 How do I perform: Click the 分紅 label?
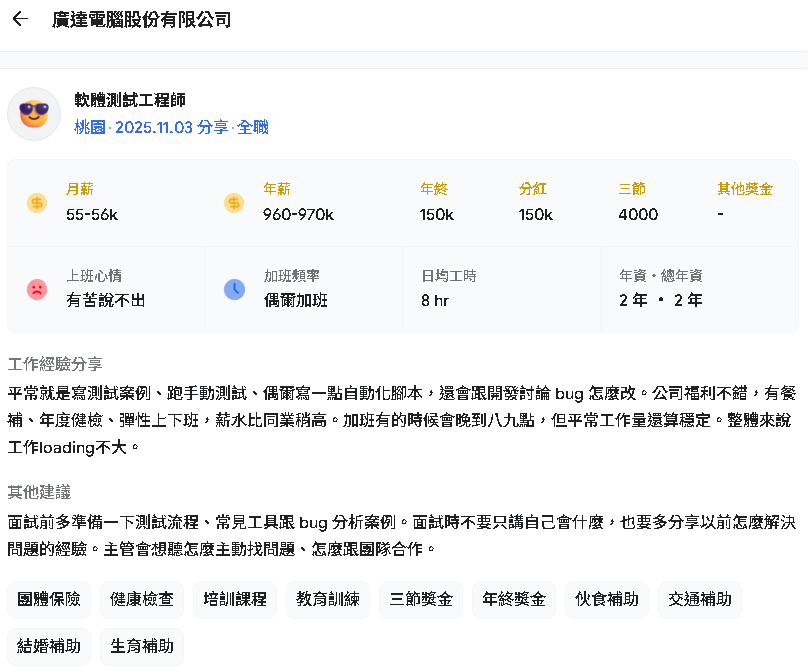click(533, 189)
